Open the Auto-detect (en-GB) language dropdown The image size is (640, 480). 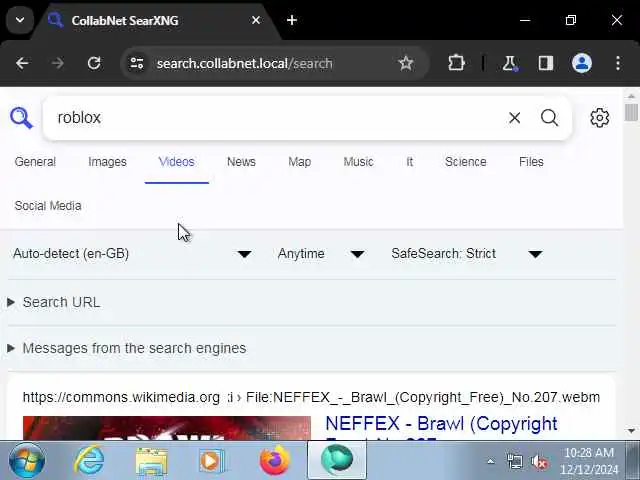(132, 254)
